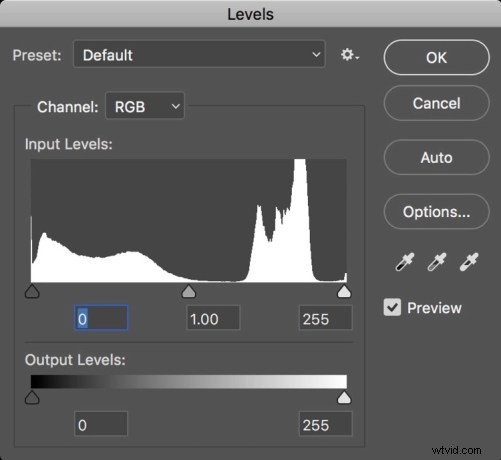Click the input shadows value field
Viewport: 501px width, 460px height.
101,318
